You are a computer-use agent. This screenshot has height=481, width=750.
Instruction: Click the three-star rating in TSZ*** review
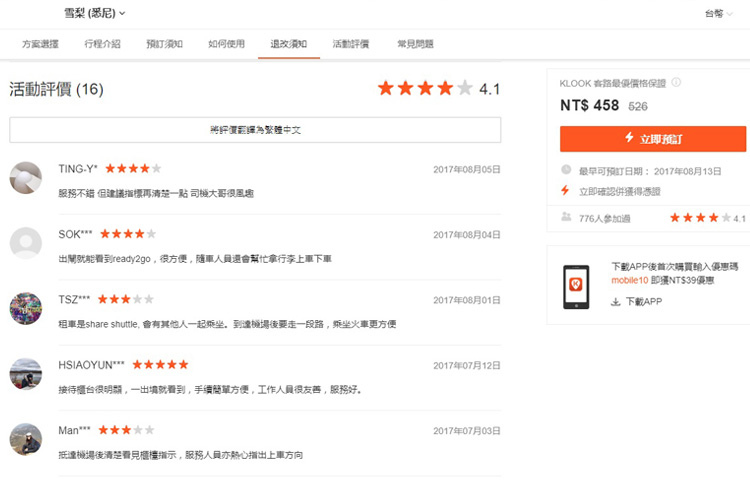[125, 299]
